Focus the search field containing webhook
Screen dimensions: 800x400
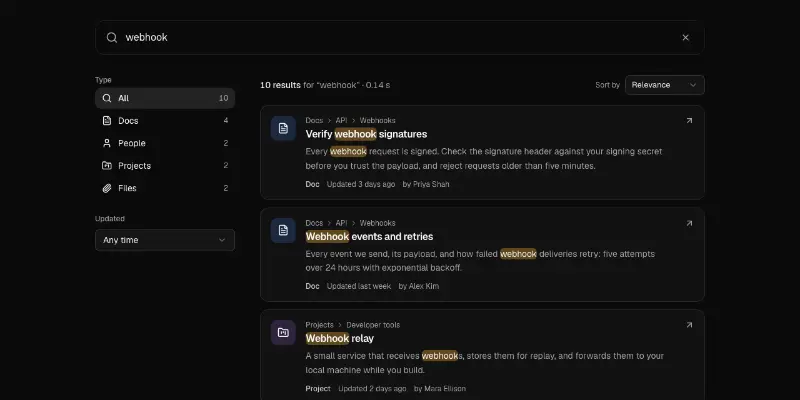click(x=399, y=37)
